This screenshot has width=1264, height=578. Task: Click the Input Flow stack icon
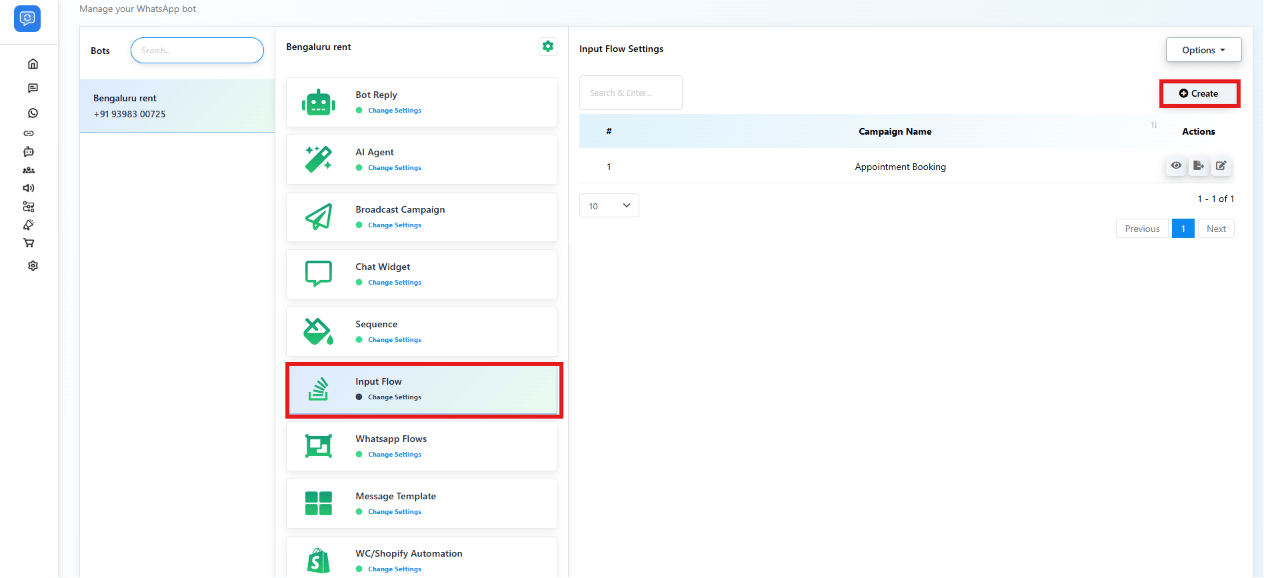pos(318,389)
